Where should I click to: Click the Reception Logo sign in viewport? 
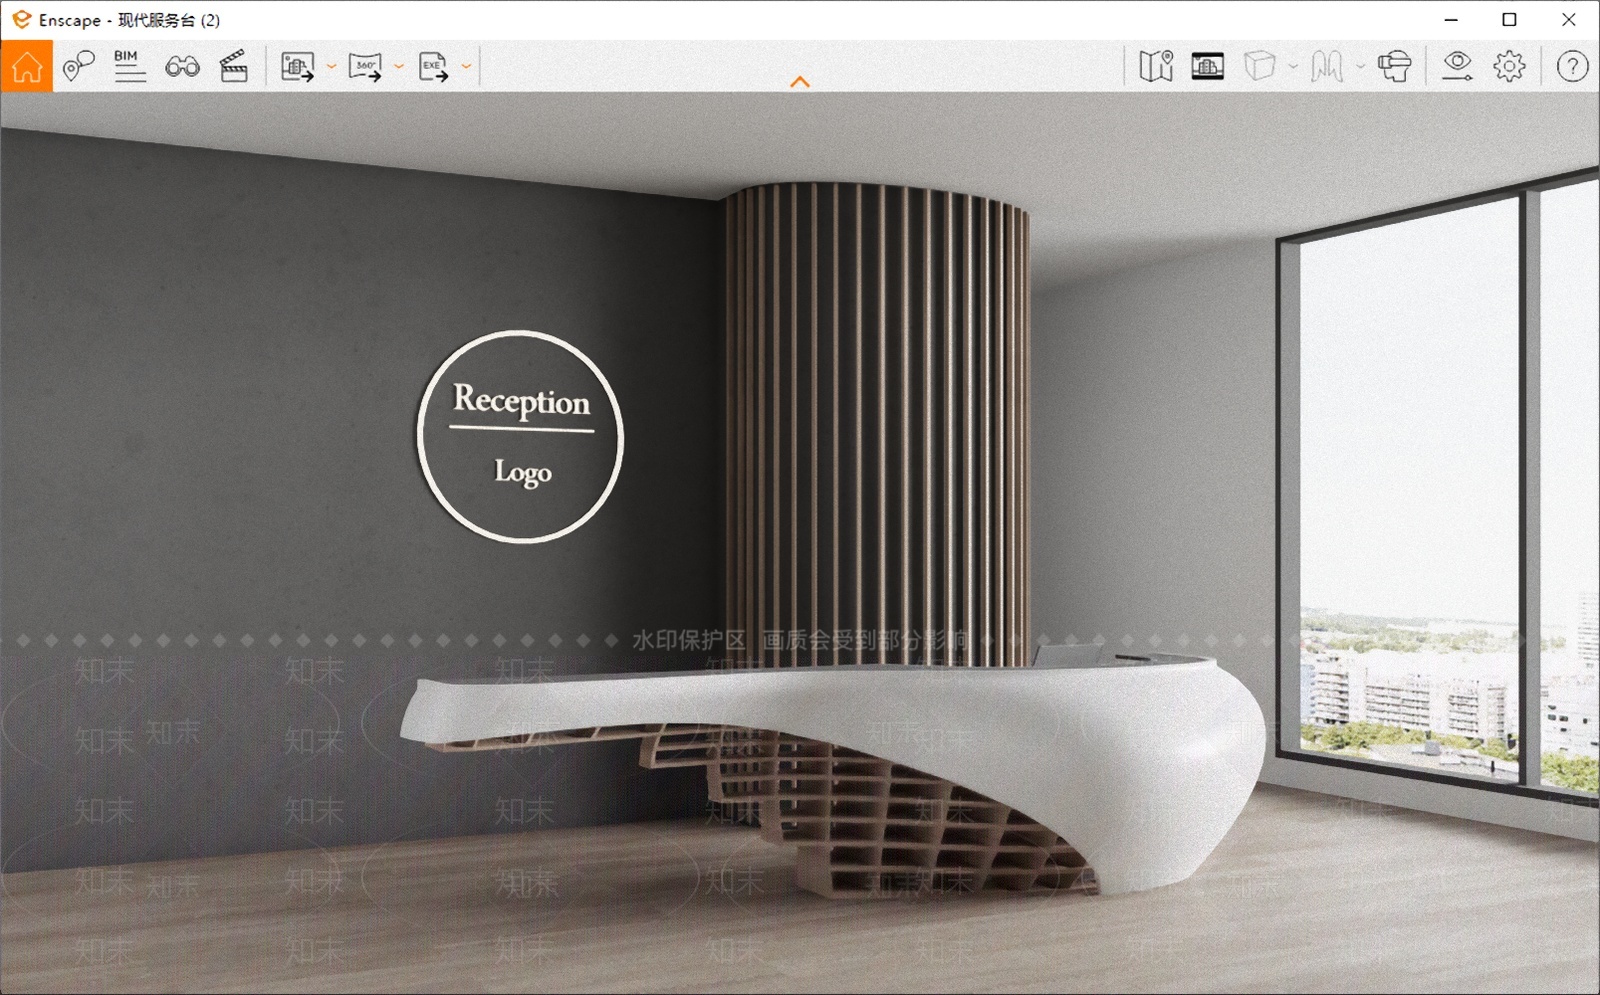click(x=521, y=436)
